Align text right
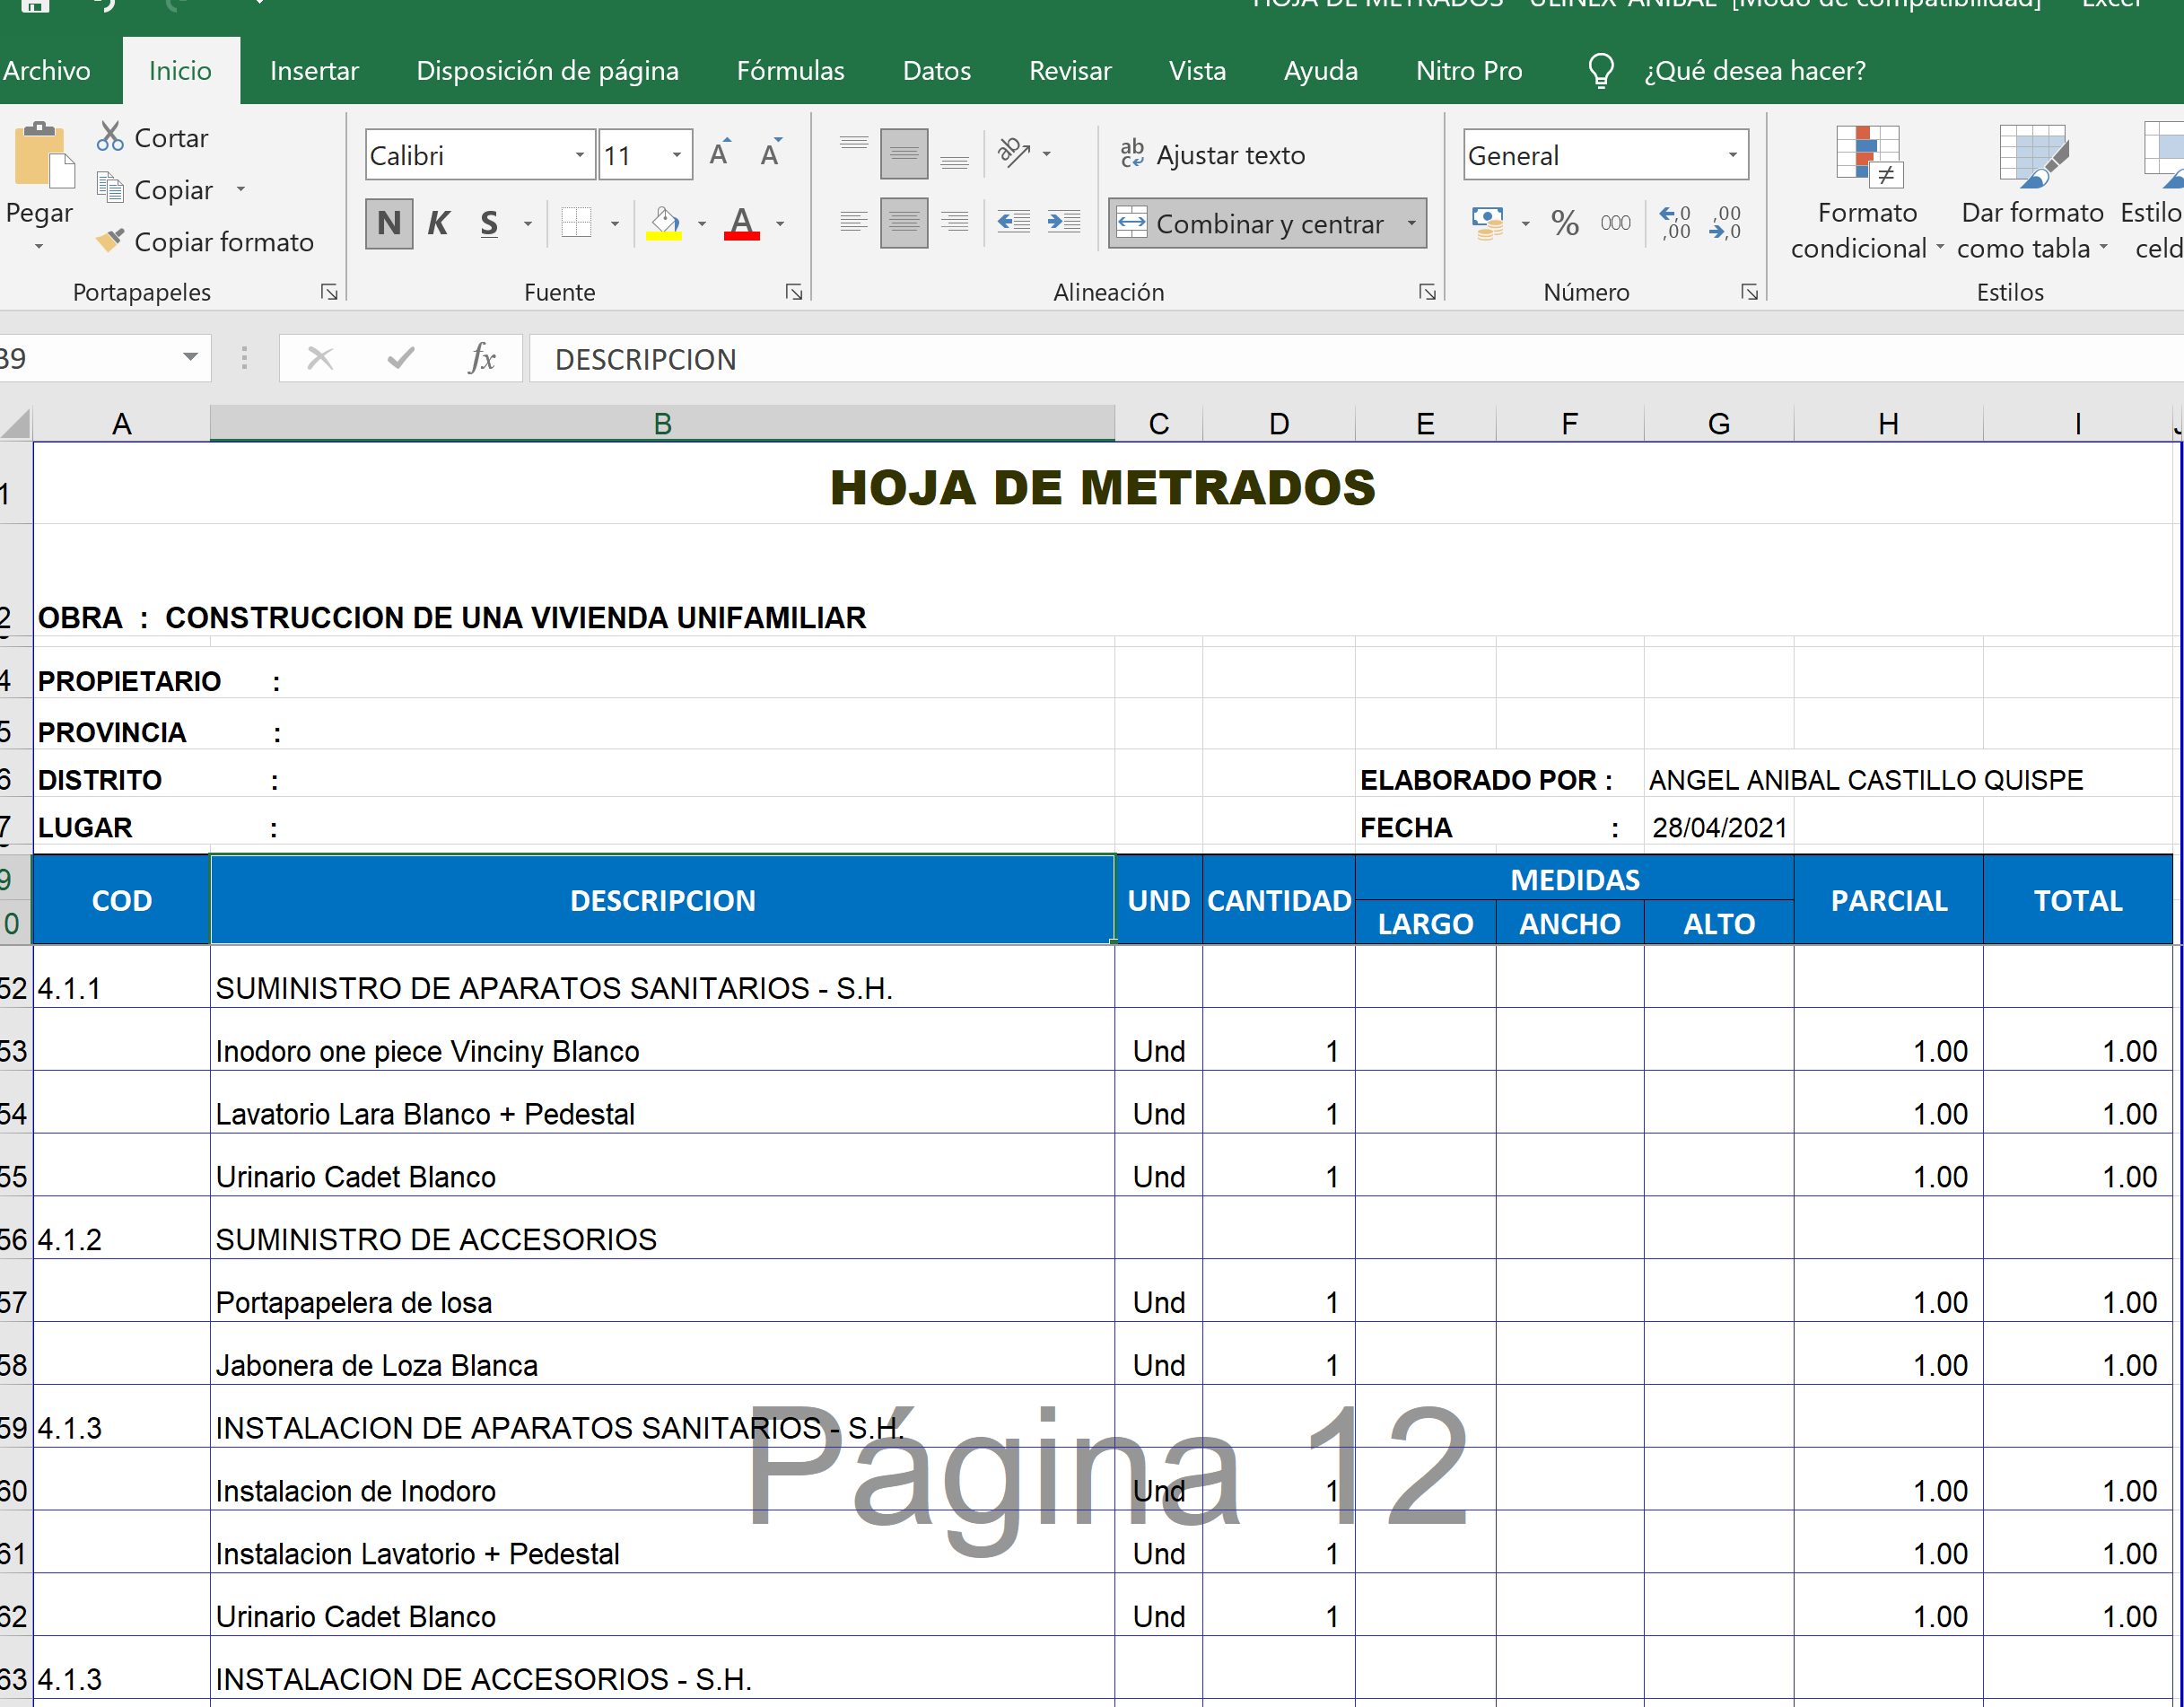Image resolution: width=2184 pixels, height=1707 pixels. pos(955,222)
